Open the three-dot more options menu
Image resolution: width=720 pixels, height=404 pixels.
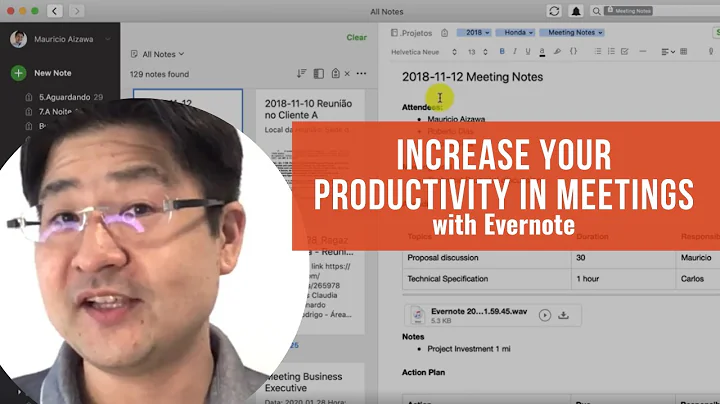(361, 73)
